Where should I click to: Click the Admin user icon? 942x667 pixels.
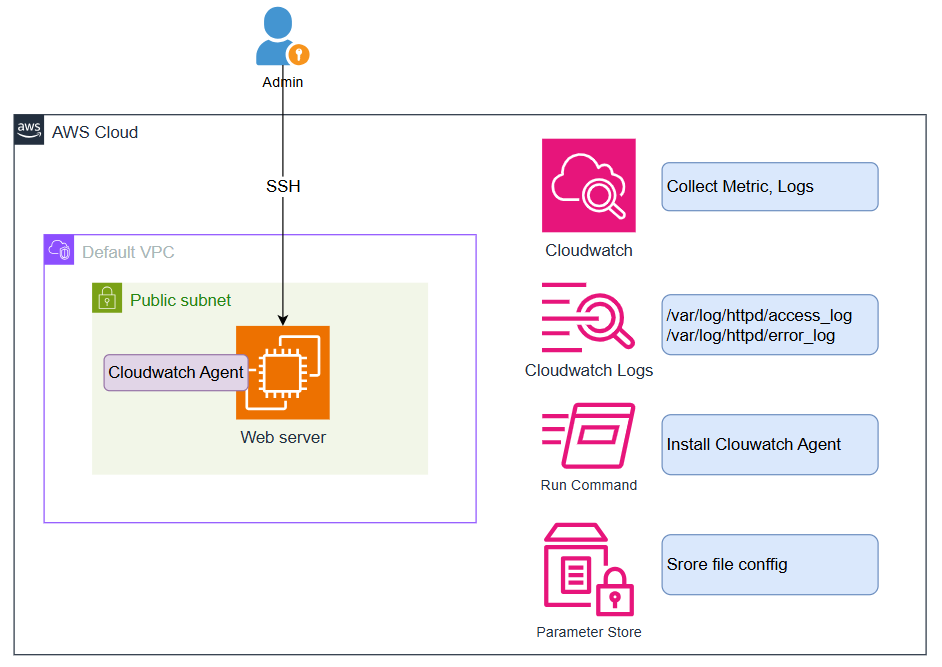(281, 38)
